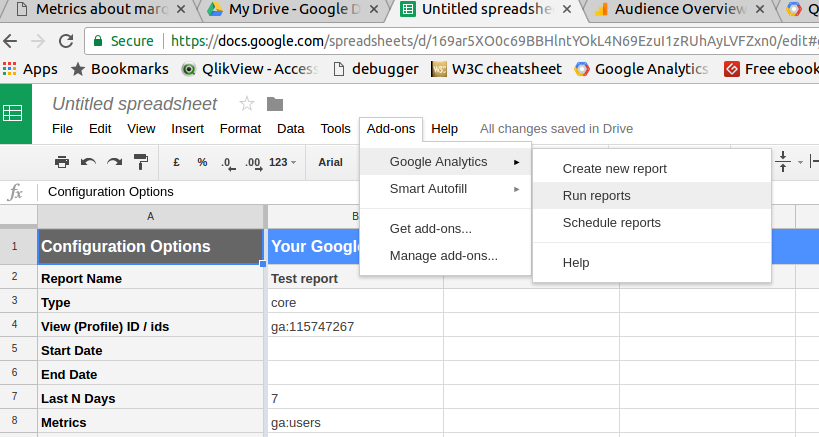Select Schedule reports
The width and height of the screenshot is (819, 437).
pyautogui.click(x=652, y=223)
